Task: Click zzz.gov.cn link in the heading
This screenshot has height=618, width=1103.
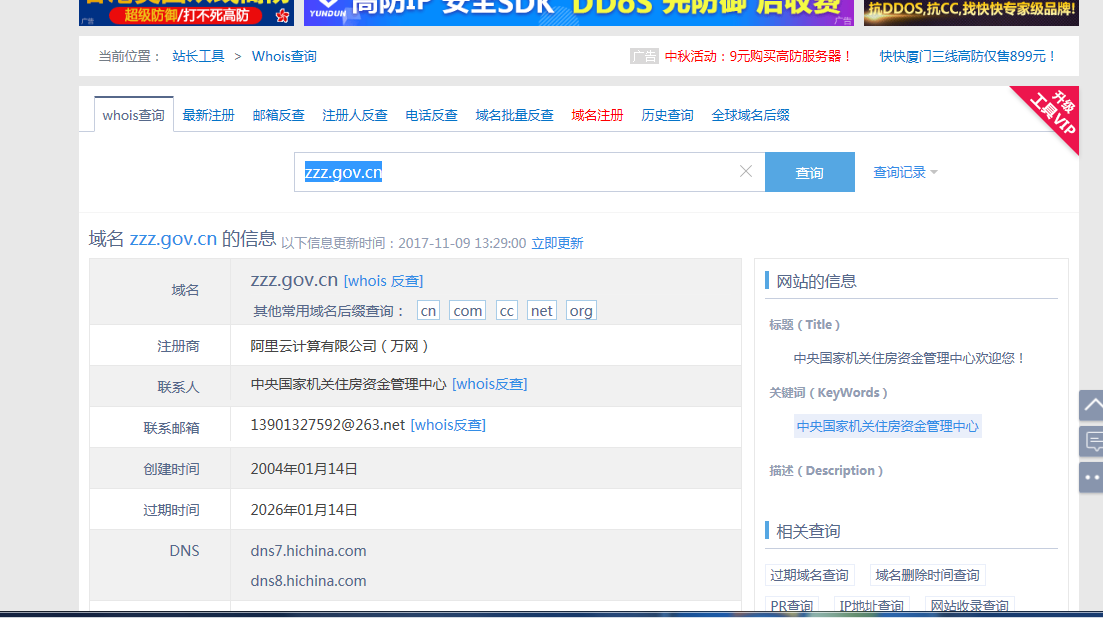Action: (x=173, y=239)
